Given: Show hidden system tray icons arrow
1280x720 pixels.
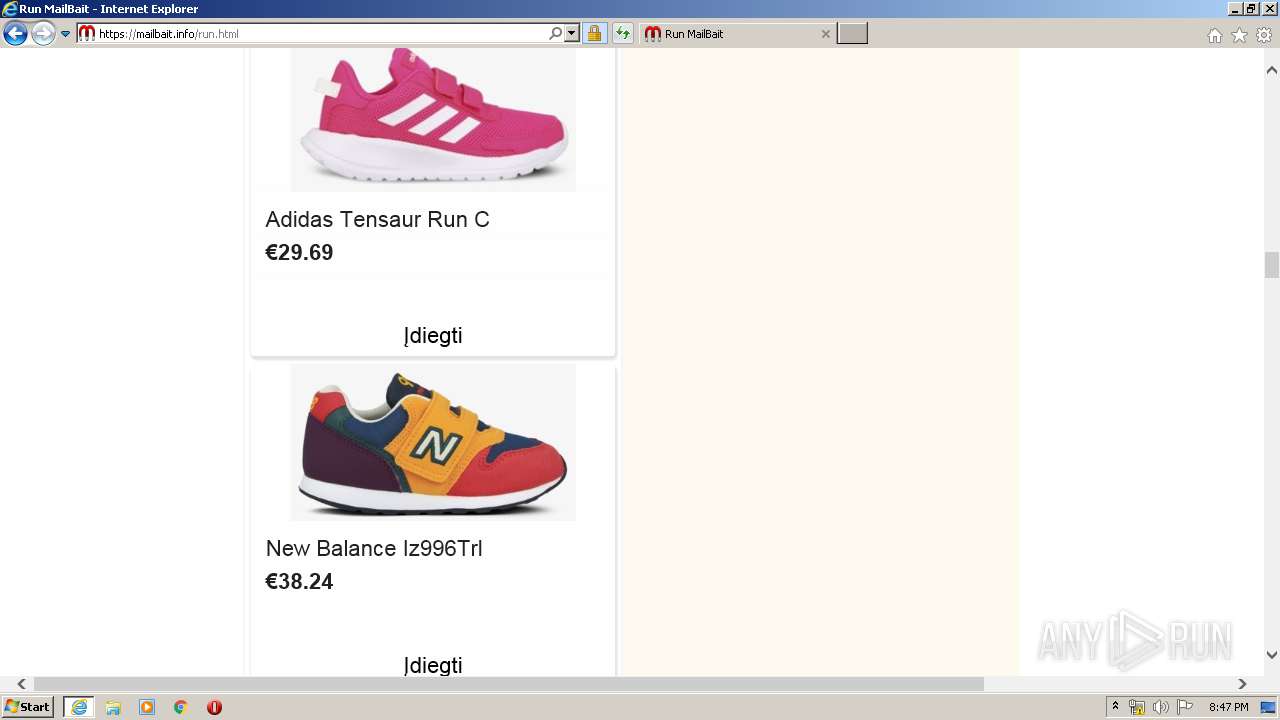Looking at the screenshot, I should tap(1116, 707).
